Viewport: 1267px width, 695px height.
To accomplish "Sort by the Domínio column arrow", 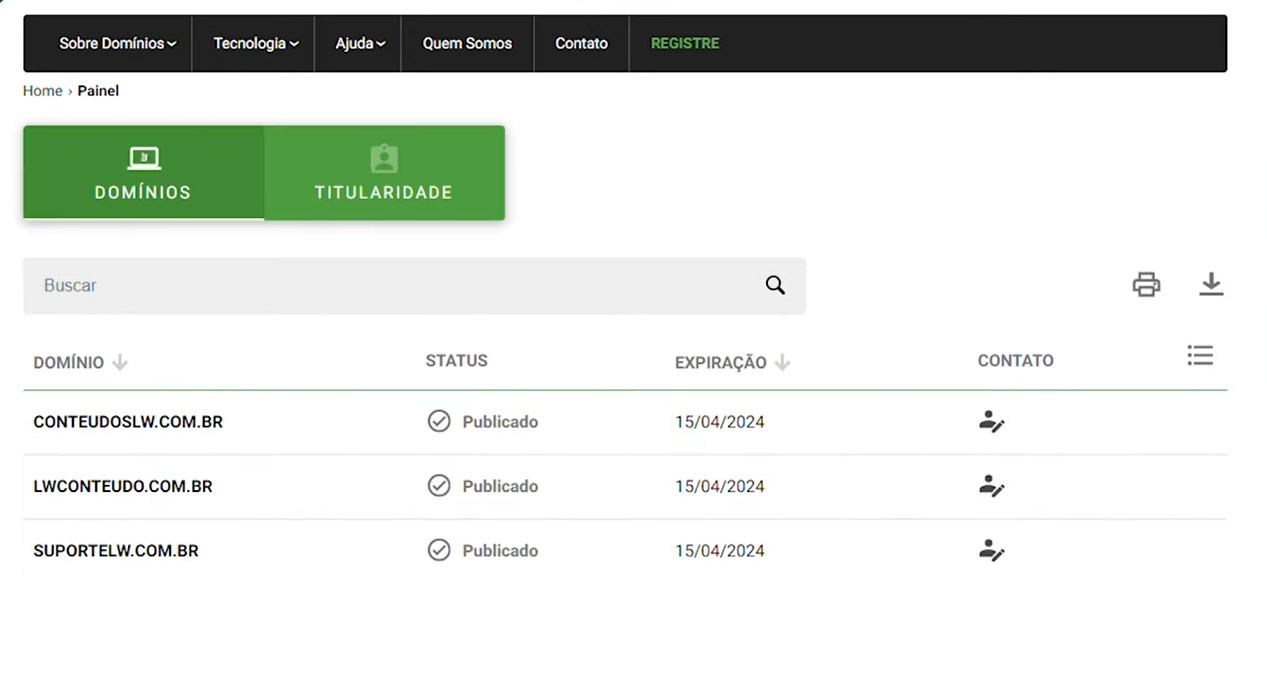I will (120, 362).
